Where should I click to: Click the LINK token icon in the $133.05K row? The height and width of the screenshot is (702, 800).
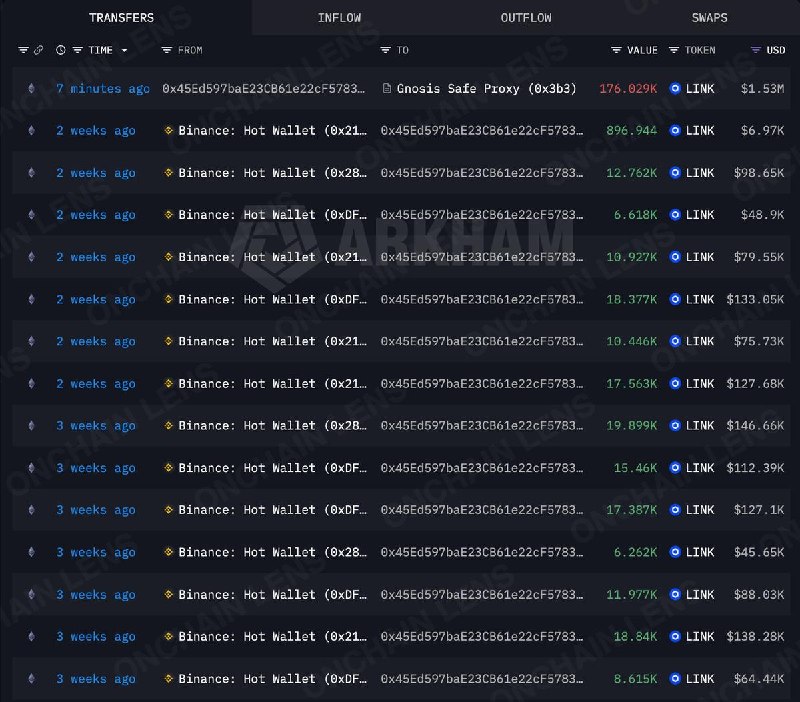675,299
